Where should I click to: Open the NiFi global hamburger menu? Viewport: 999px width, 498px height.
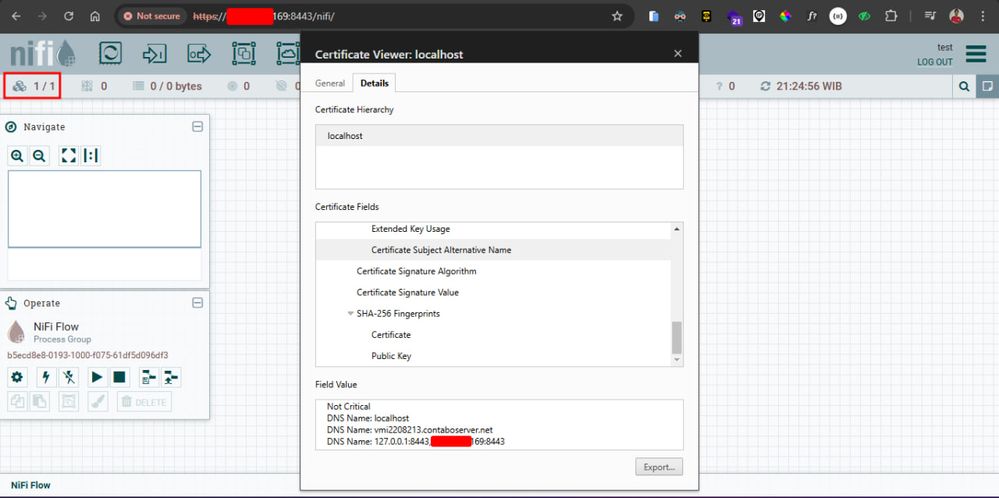975,53
